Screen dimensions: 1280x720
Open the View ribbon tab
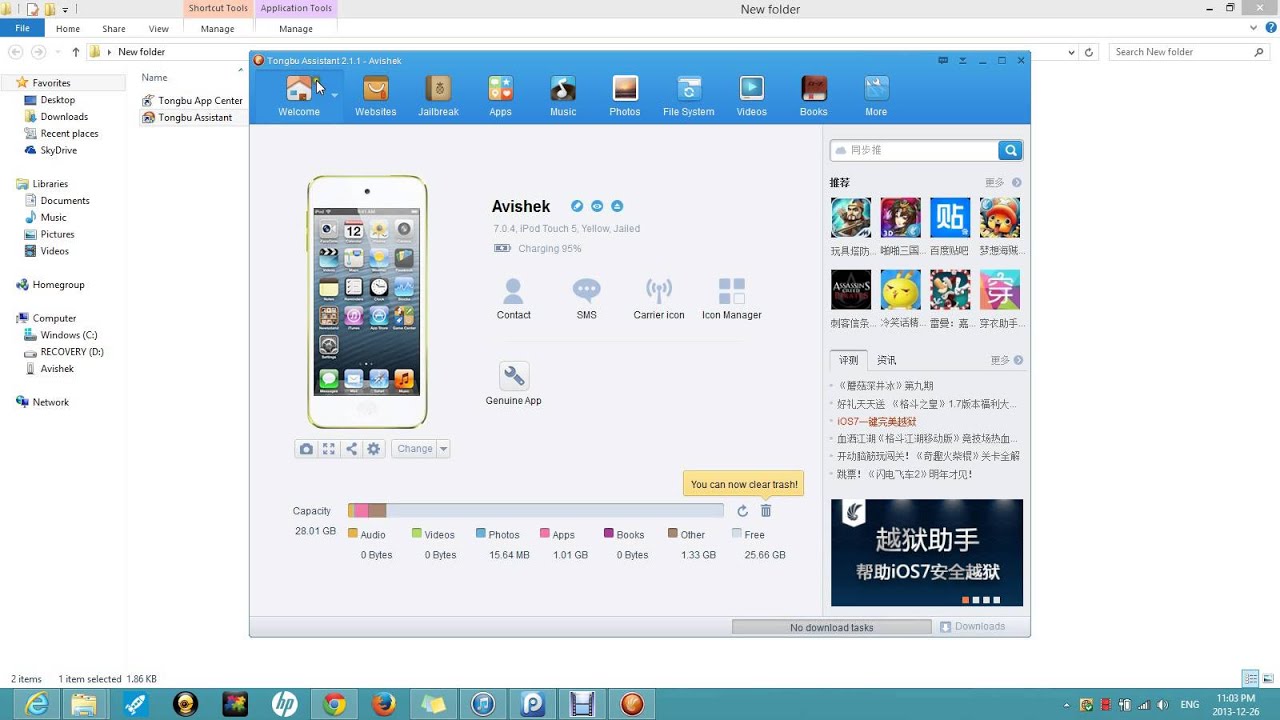[158, 29]
